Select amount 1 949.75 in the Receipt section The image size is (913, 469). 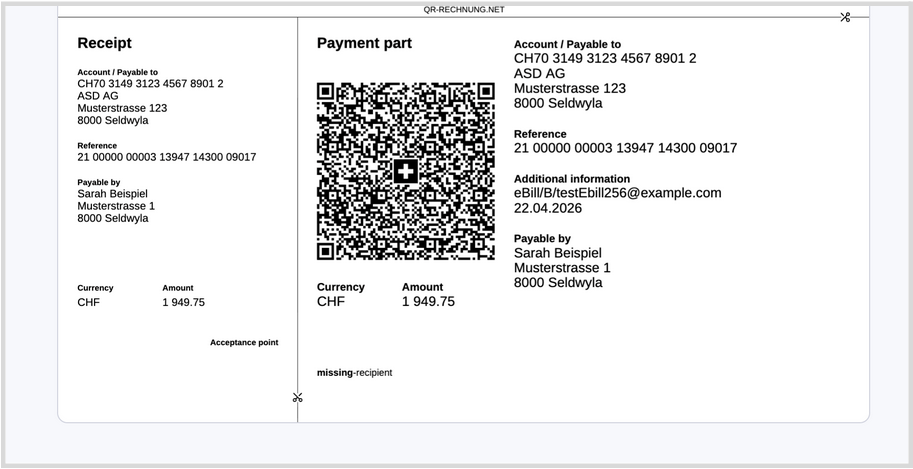click(183, 302)
